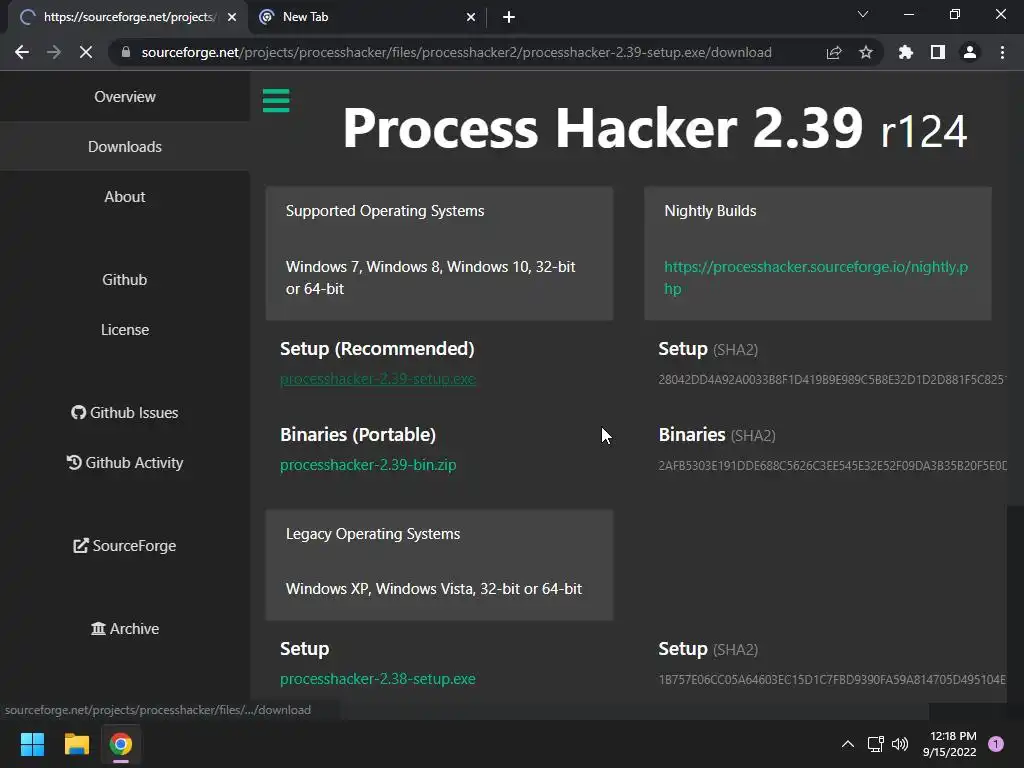Open Chrome extensions puzzle icon

pyautogui.click(x=906, y=52)
